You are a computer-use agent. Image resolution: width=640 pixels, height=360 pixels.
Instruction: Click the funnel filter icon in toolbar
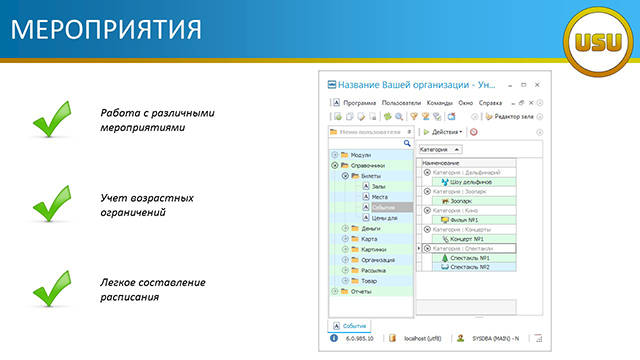(x=414, y=117)
